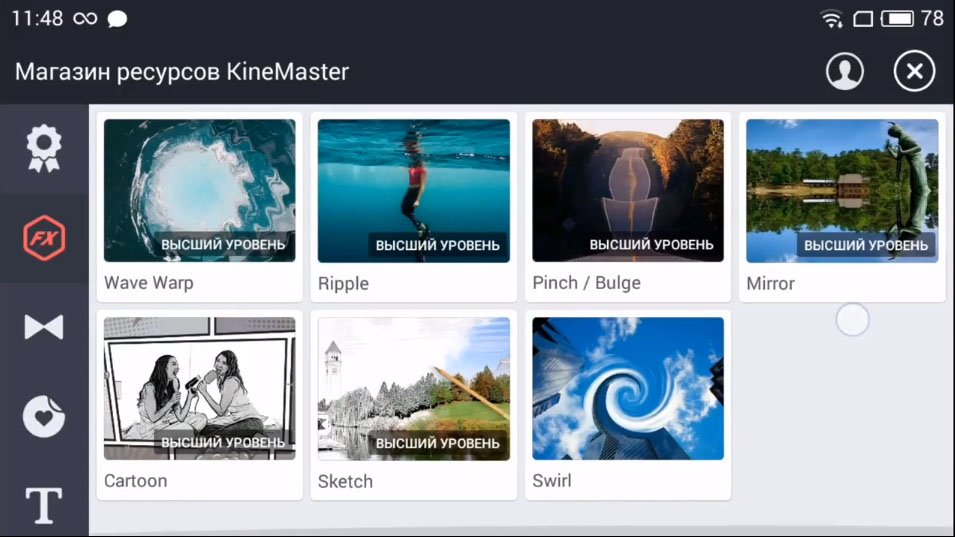Select the Swirl title label

[552, 481]
